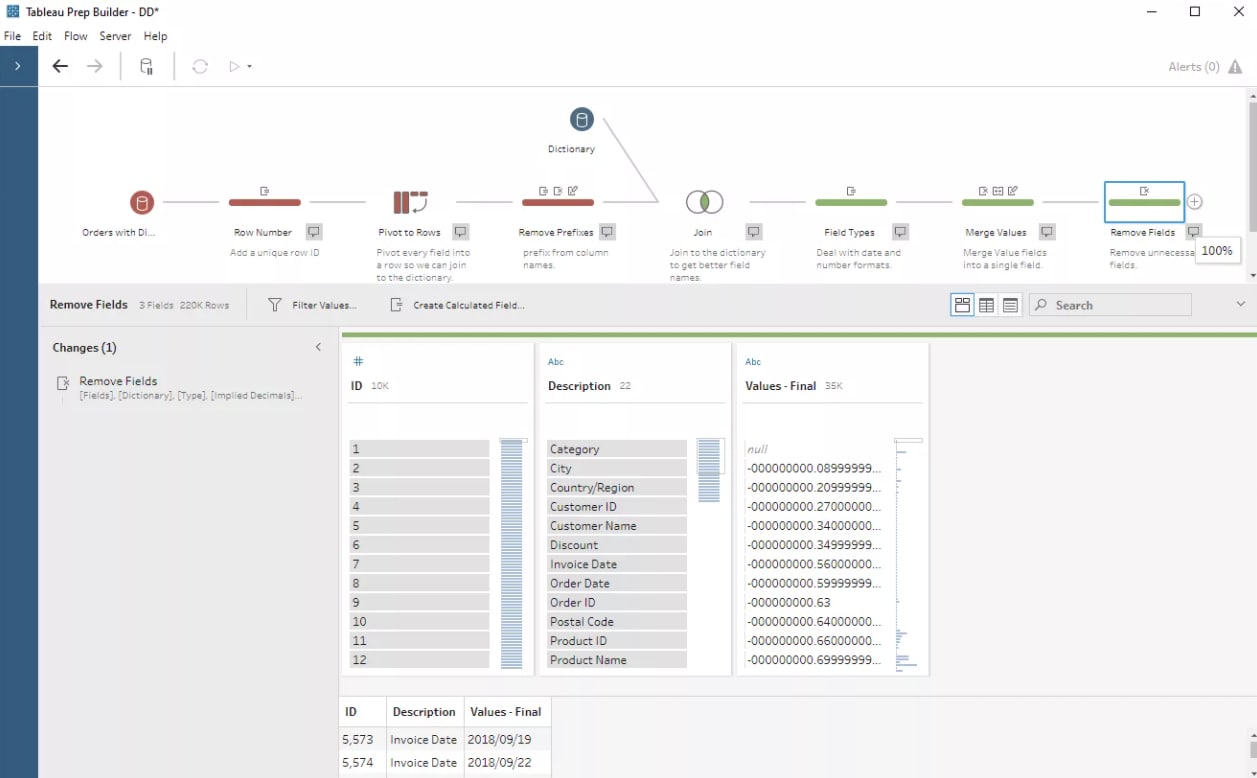Select the Merge Values clean step
The image size is (1257, 778).
(x=998, y=202)
